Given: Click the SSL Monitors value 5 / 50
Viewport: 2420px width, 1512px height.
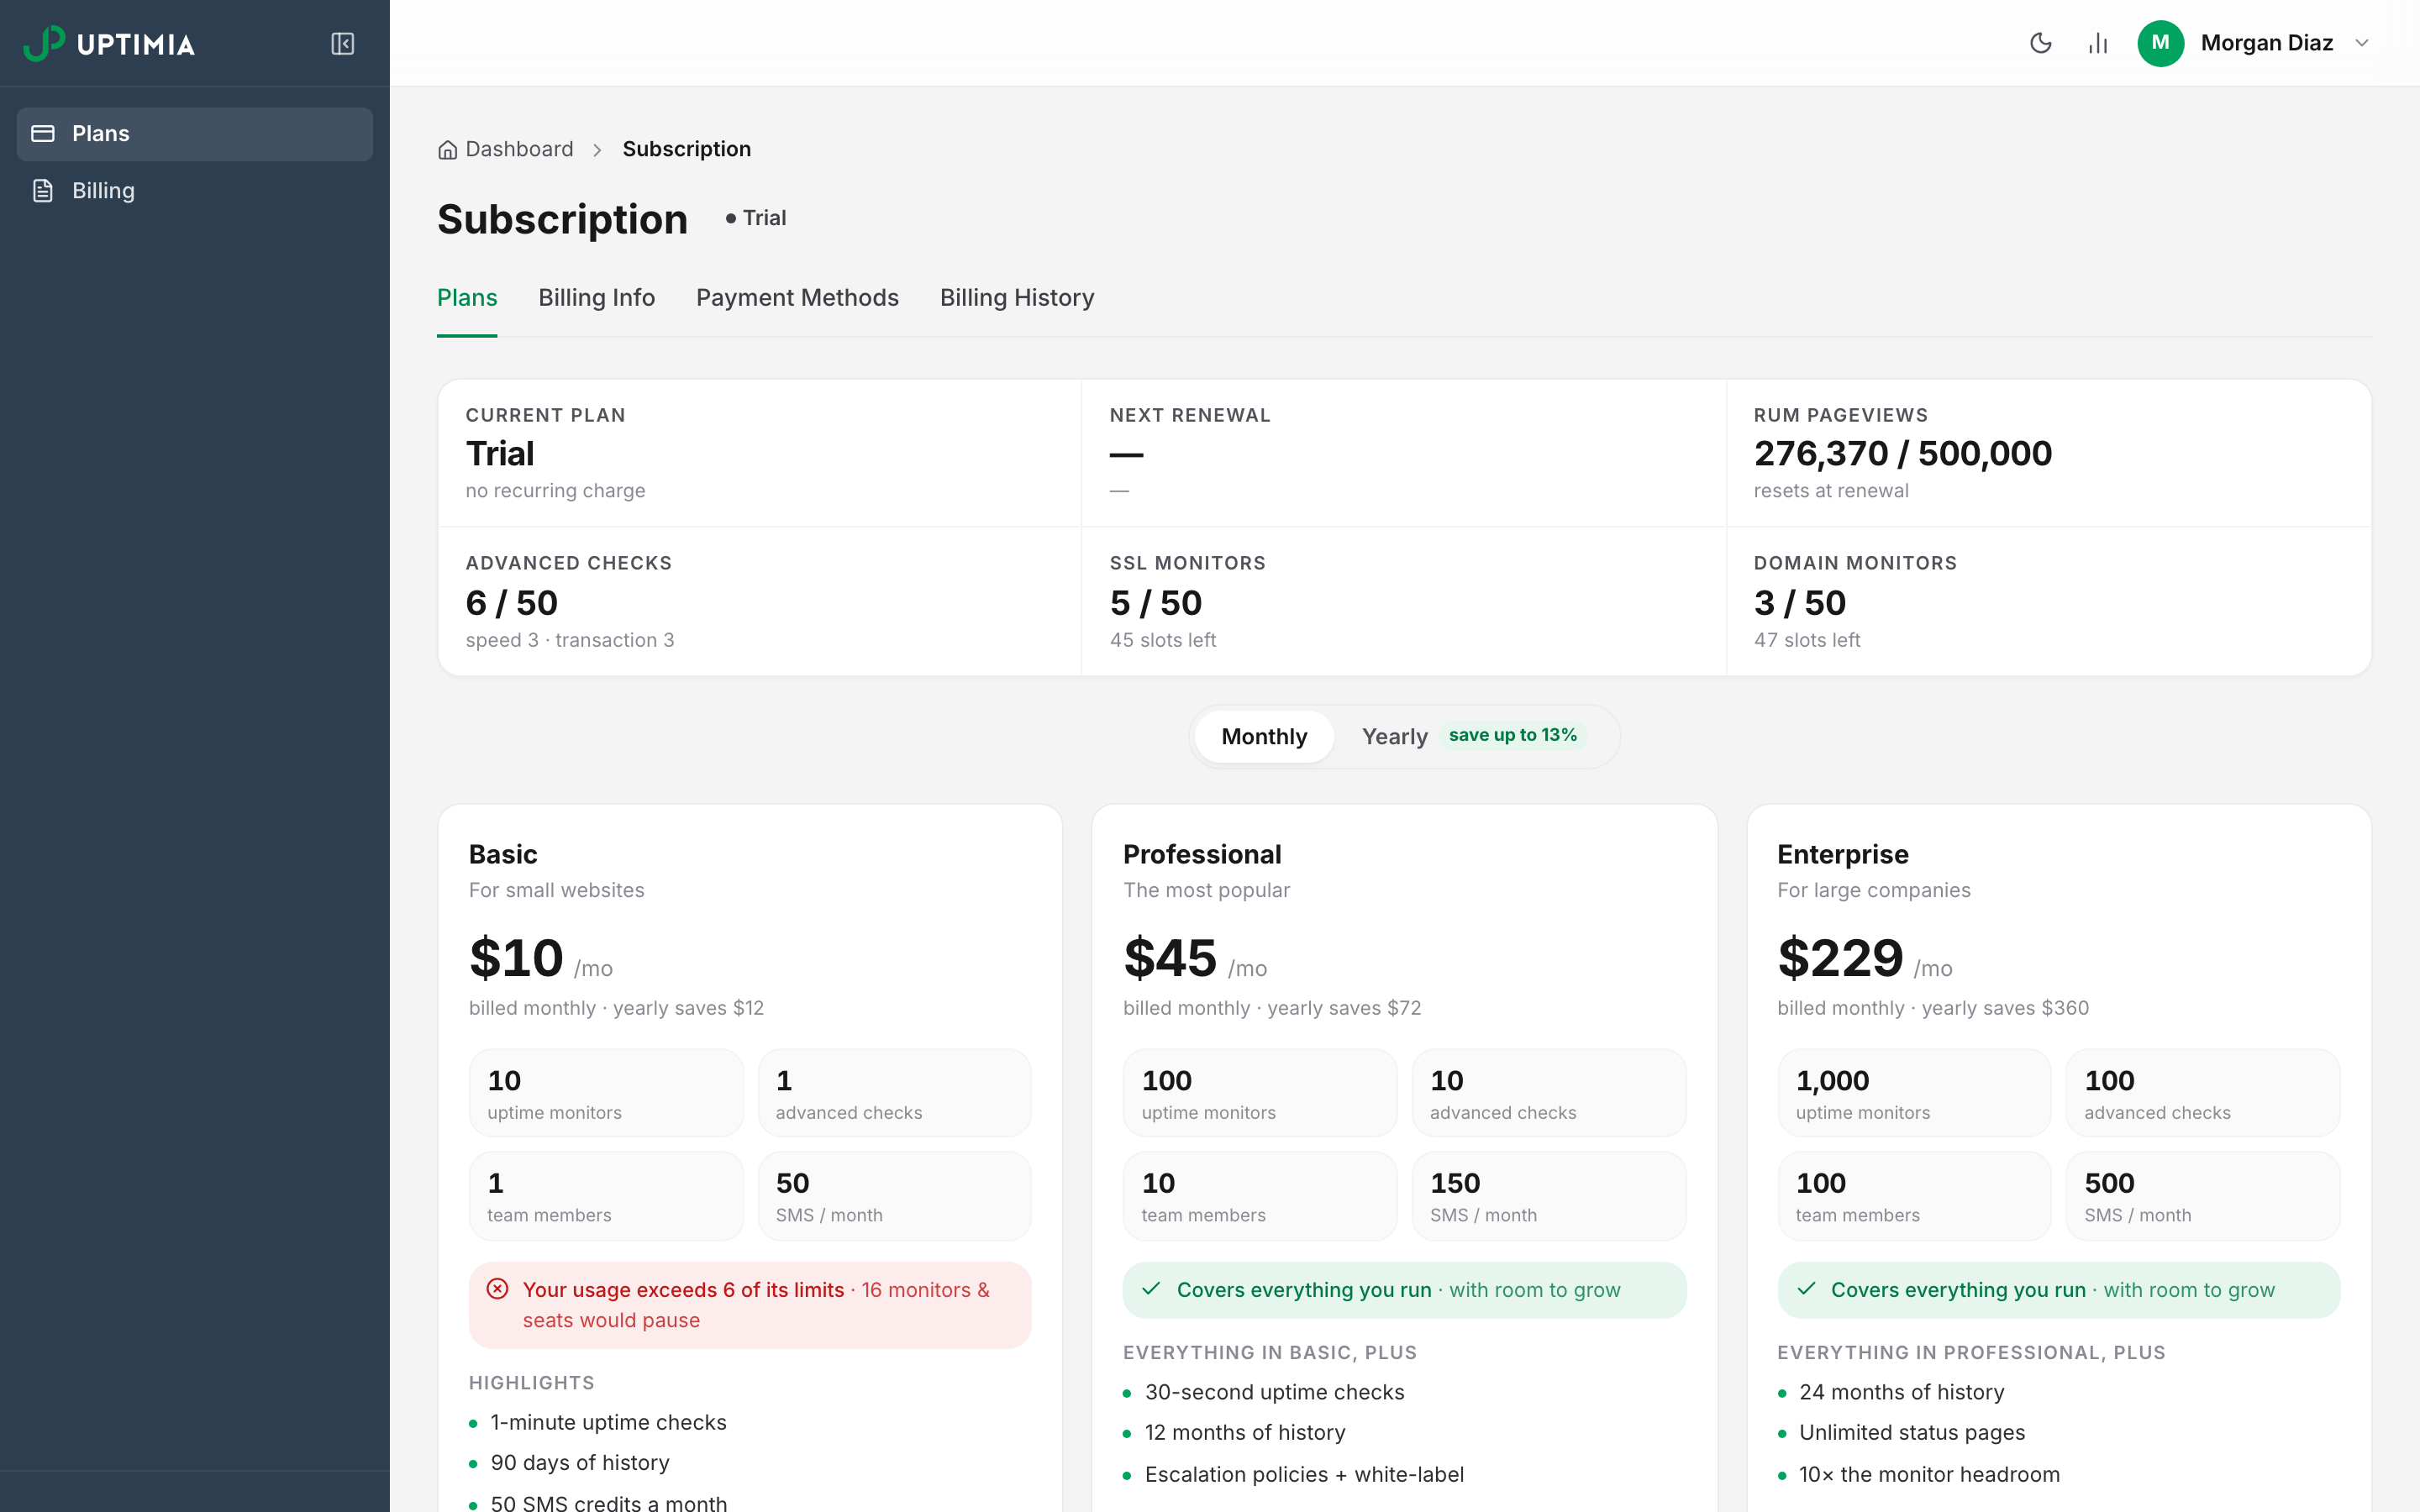Looking at the screenshot, I should (1155, 603).
